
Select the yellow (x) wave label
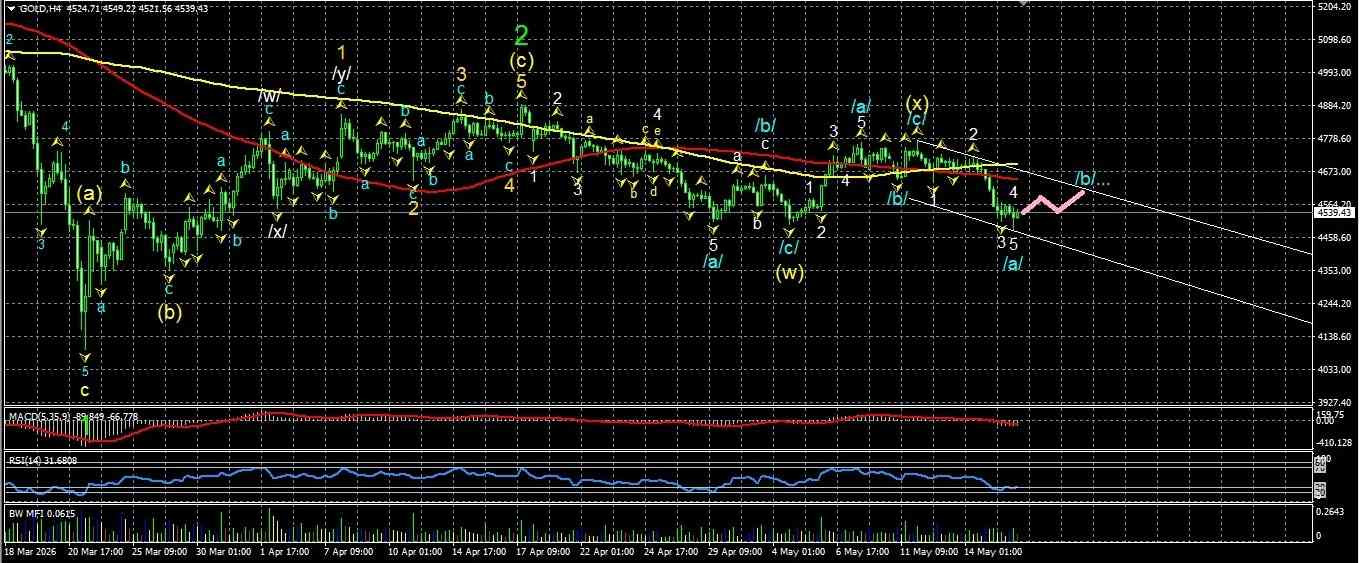(x=917, y=103)
